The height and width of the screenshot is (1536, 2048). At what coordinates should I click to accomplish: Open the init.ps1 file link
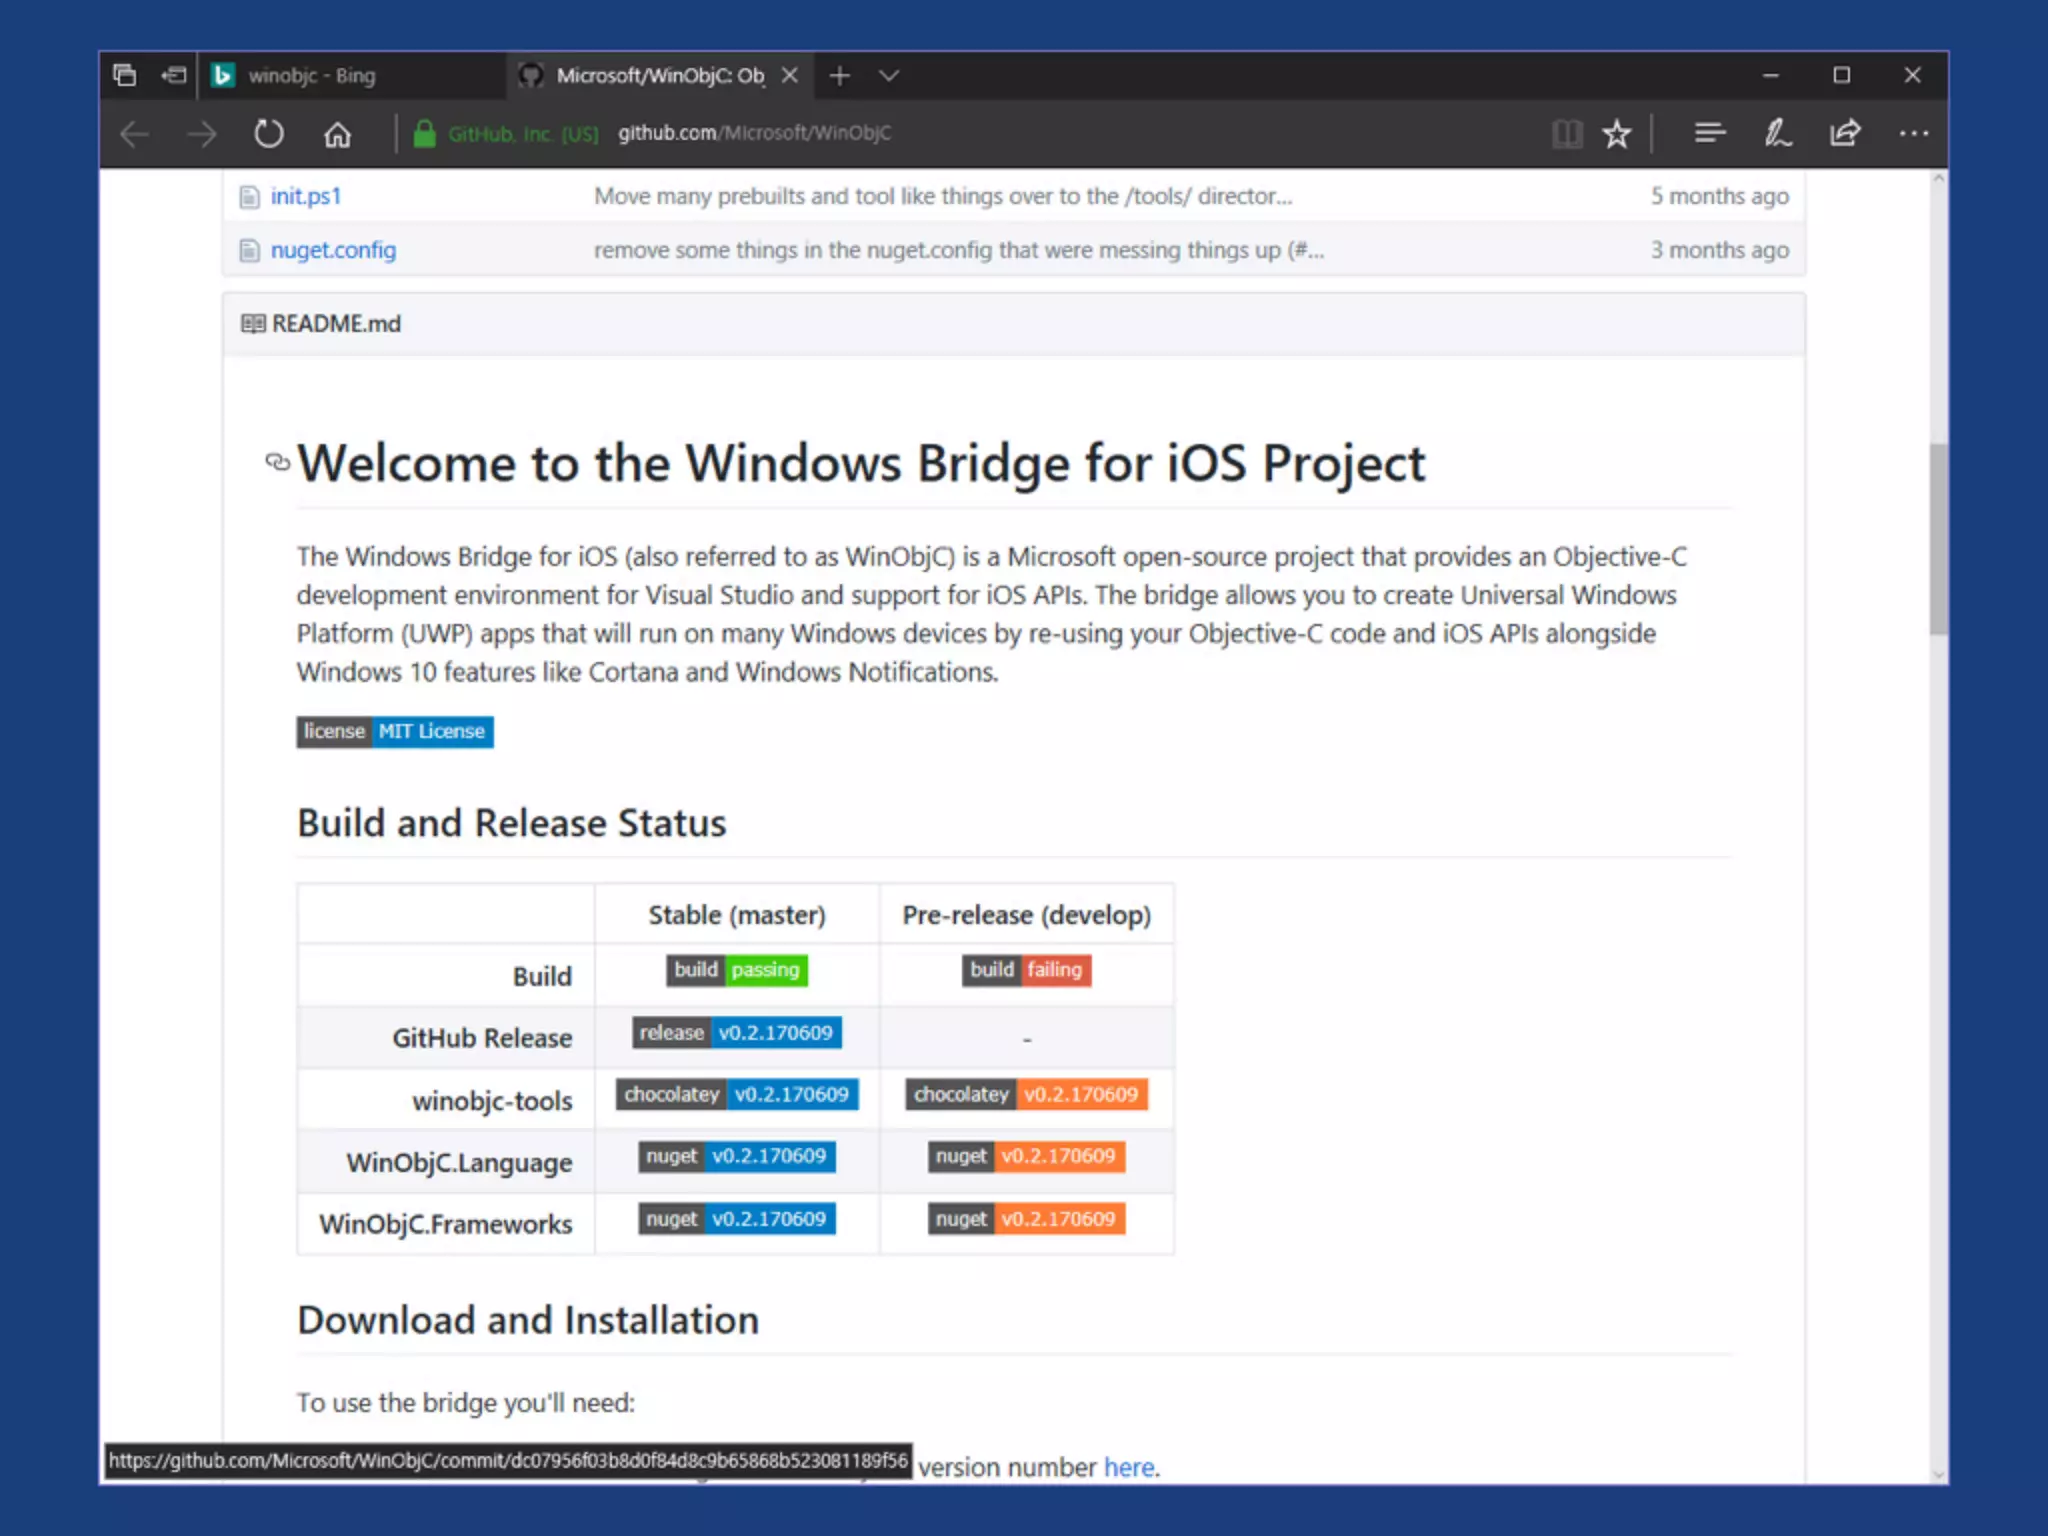[x=305, y=196]
